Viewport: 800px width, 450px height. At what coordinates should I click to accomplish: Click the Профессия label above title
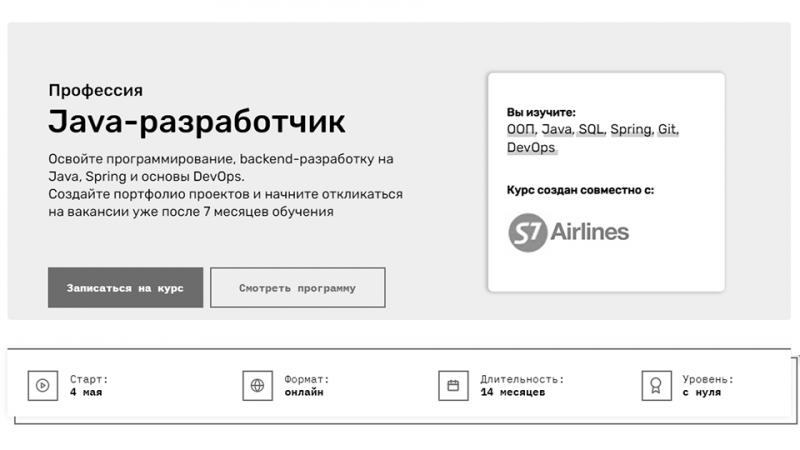click(95, 90)
